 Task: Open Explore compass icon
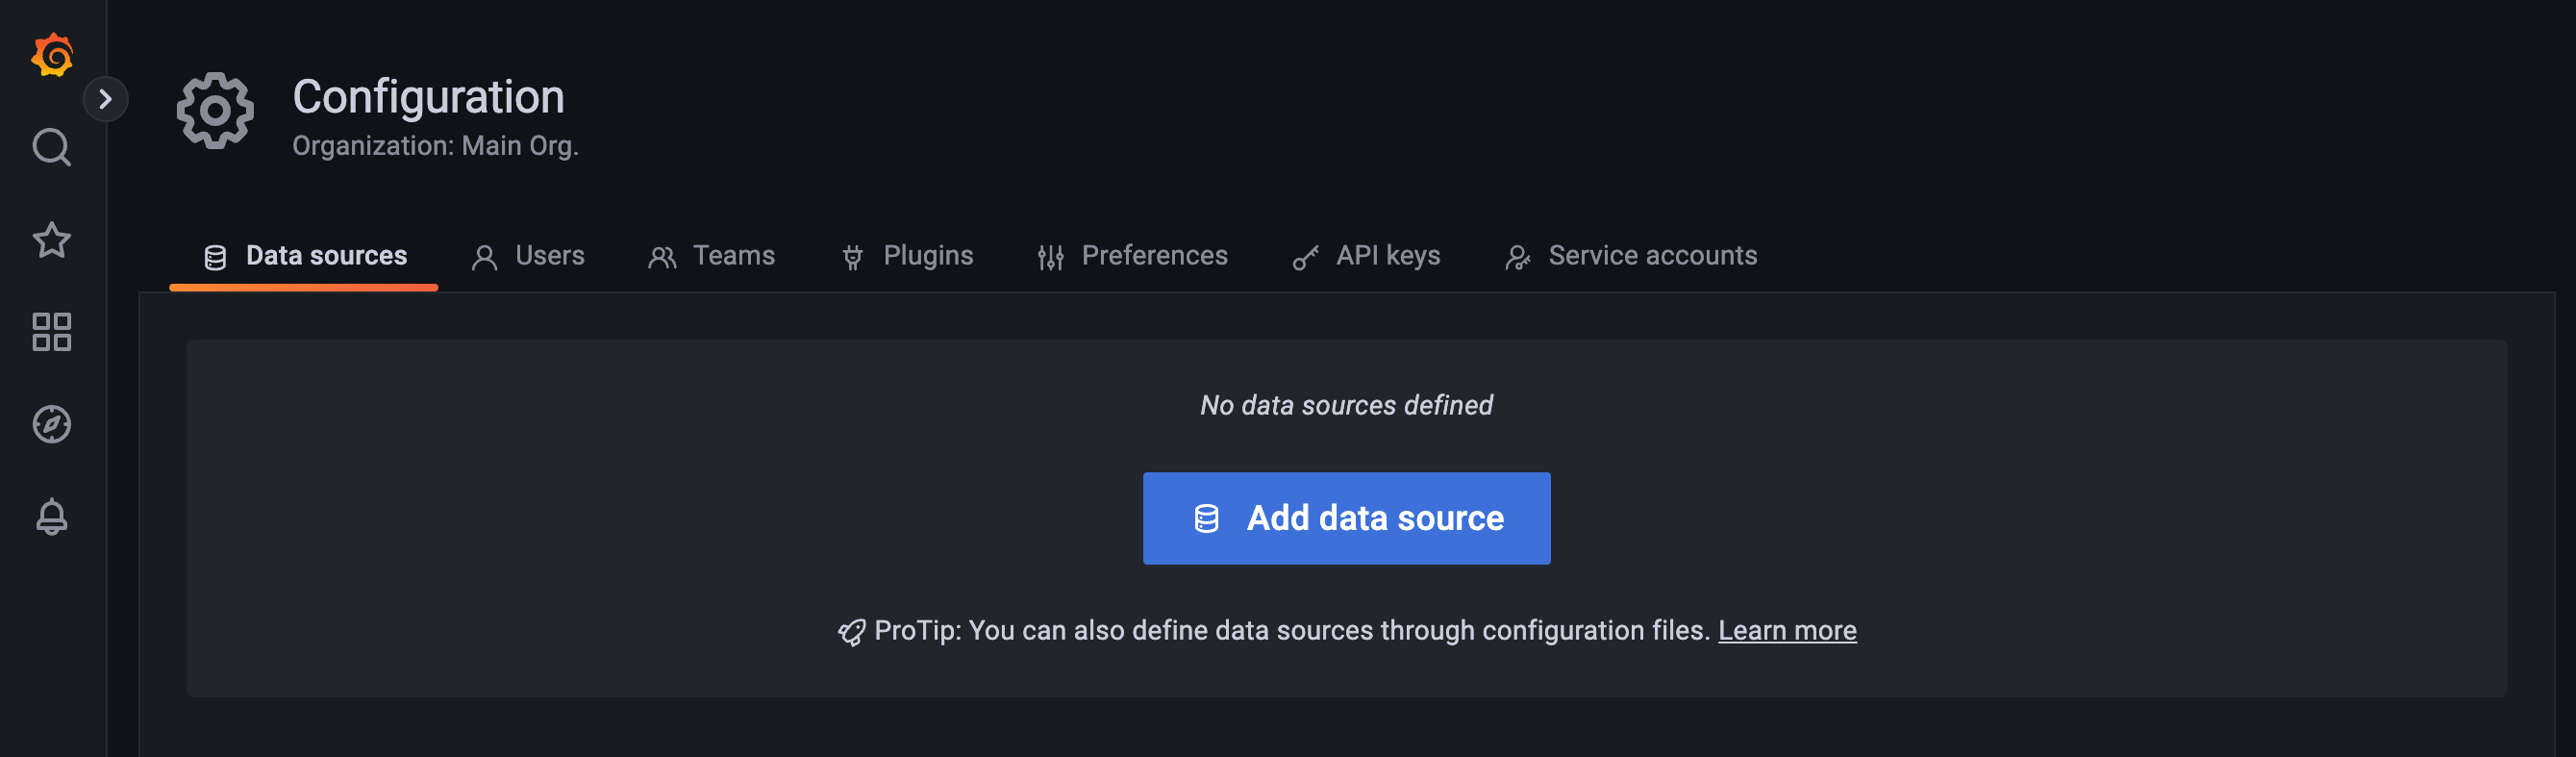(52, 424)
